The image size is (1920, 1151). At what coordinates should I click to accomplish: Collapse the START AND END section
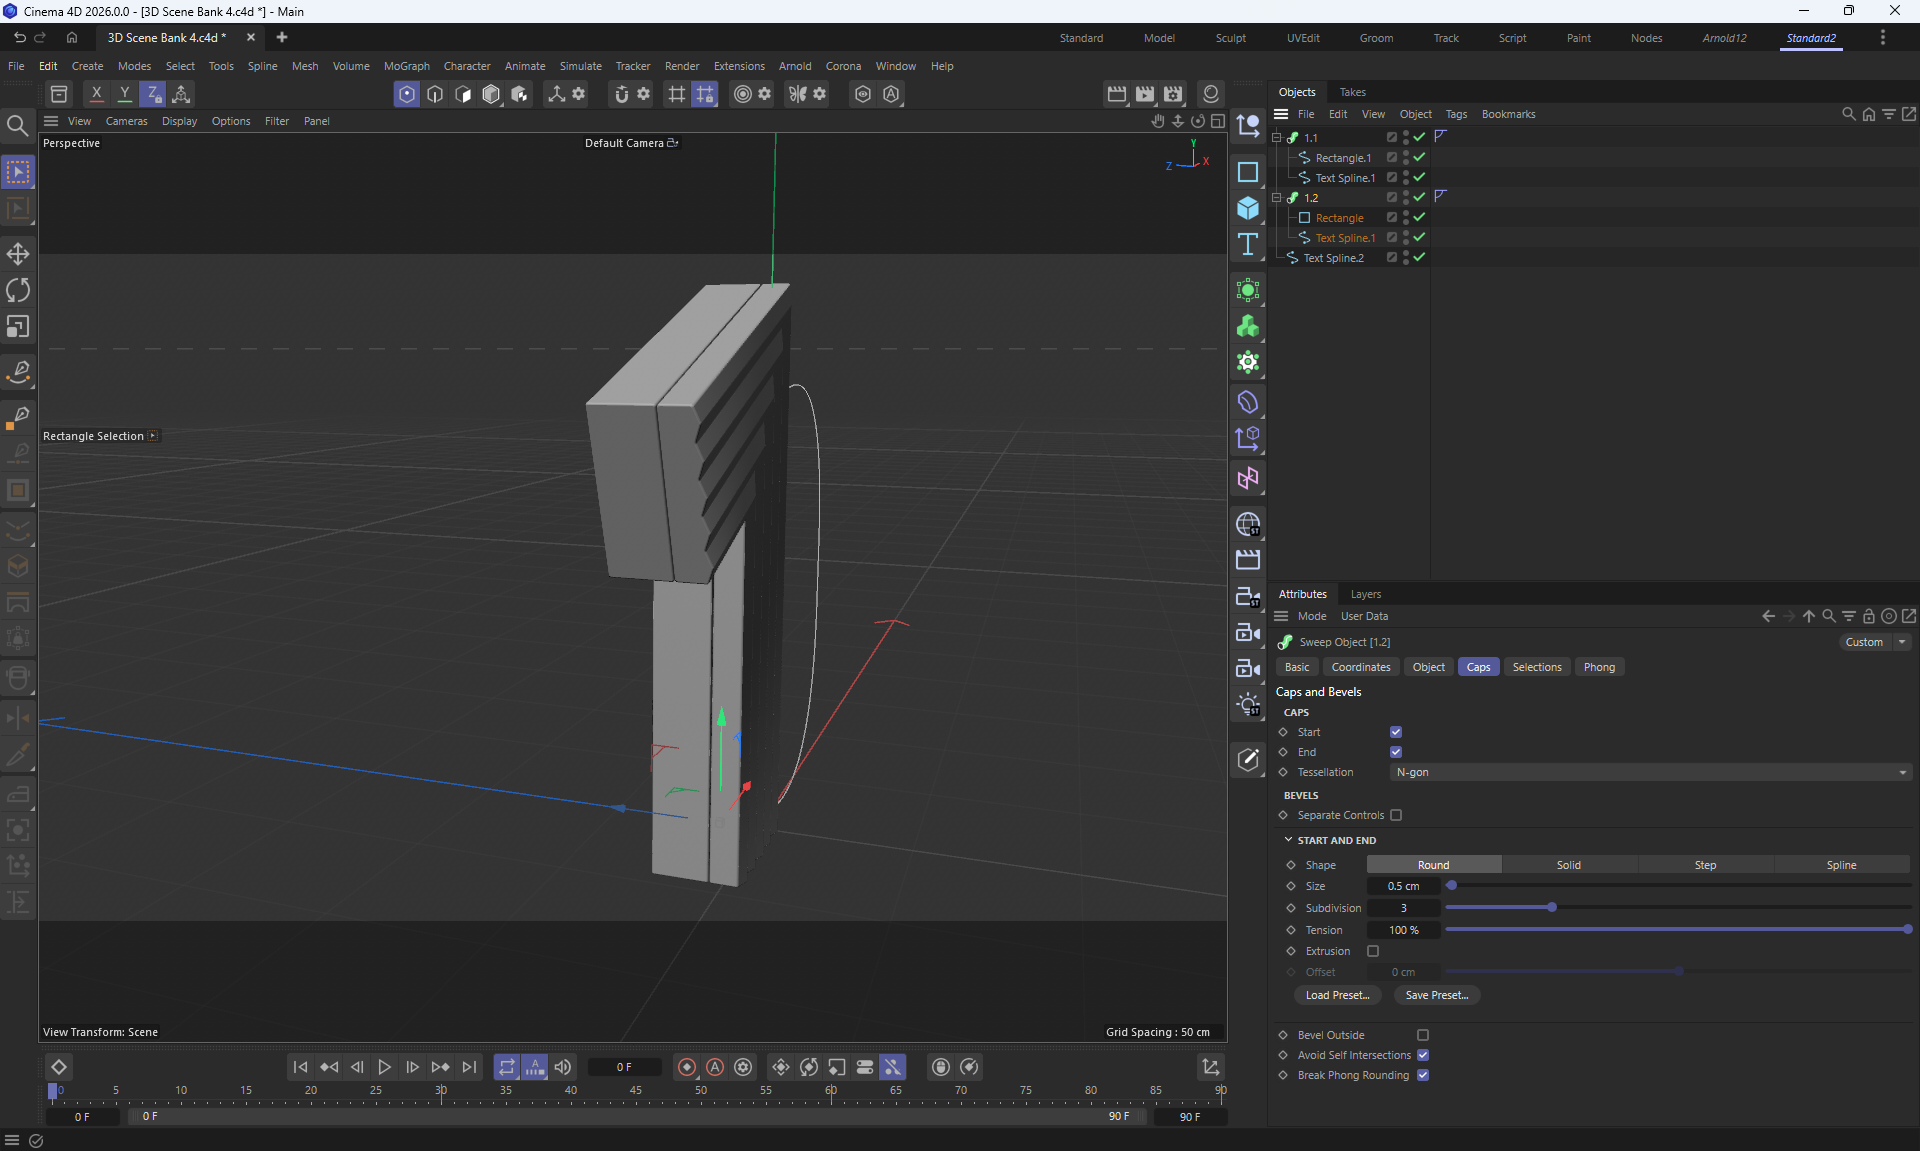[x=1289, y=840]
